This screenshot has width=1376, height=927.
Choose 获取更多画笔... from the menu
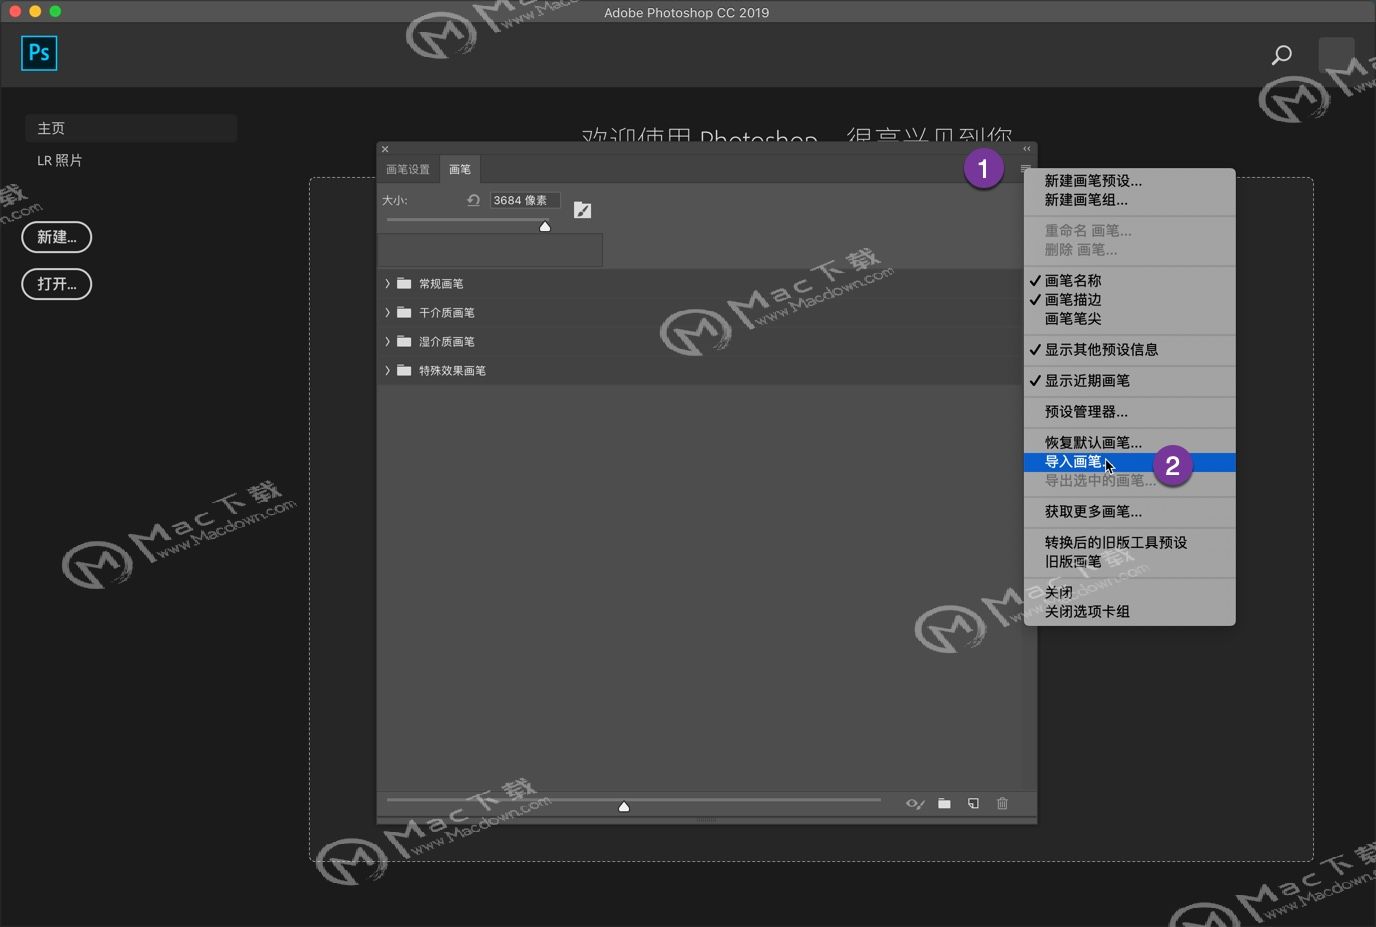(x=1129, y=512)
